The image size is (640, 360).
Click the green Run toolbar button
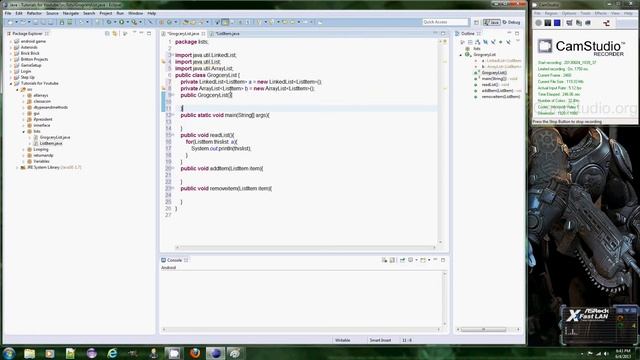coord(121,22)
